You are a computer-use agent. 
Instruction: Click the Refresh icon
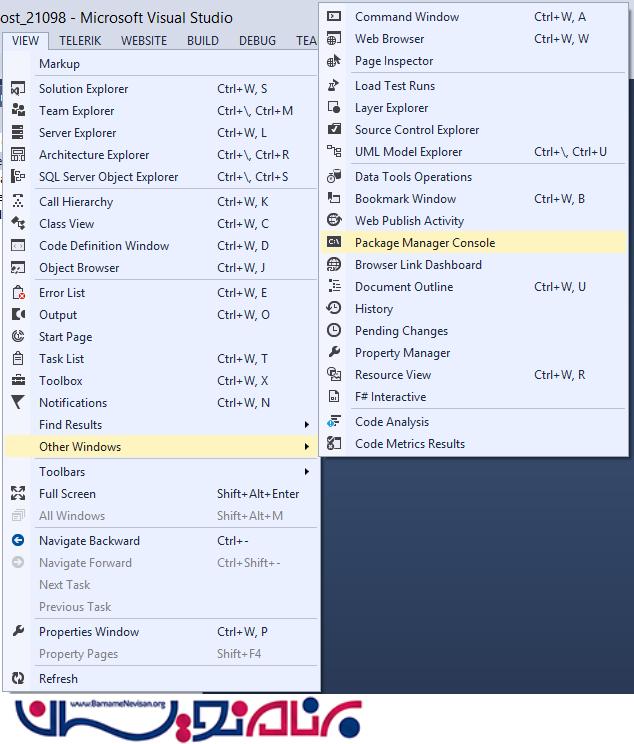click(17, 679)
